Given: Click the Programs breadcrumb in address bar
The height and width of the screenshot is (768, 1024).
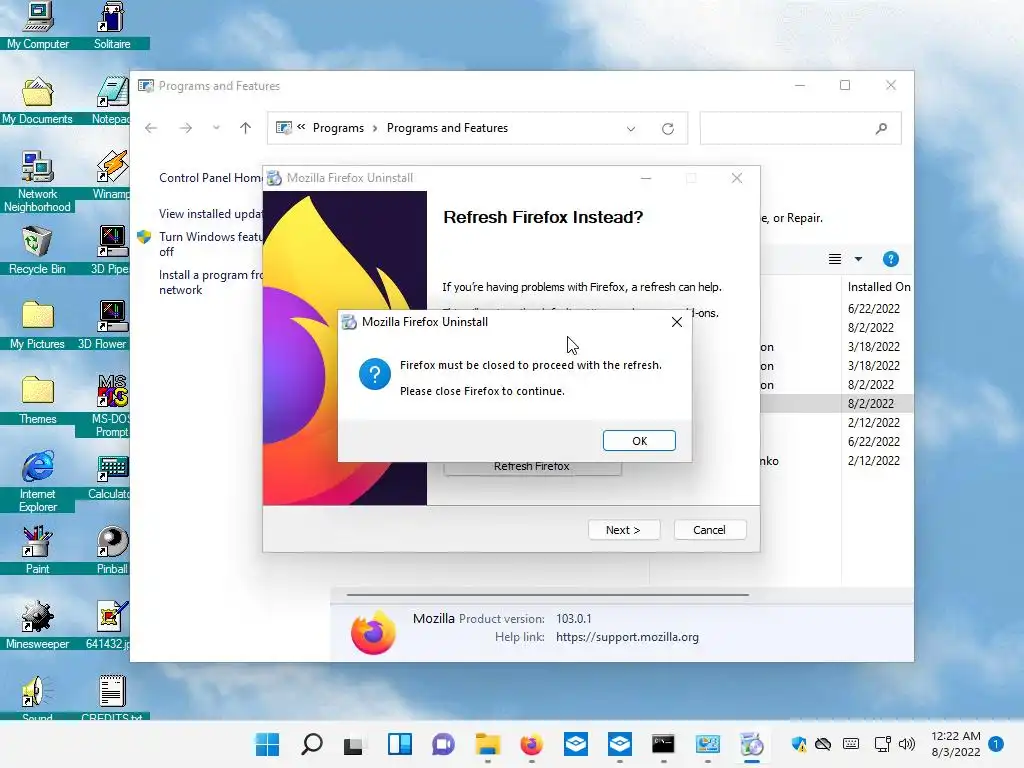Looking at the screenshot, I should pos(338,128).
